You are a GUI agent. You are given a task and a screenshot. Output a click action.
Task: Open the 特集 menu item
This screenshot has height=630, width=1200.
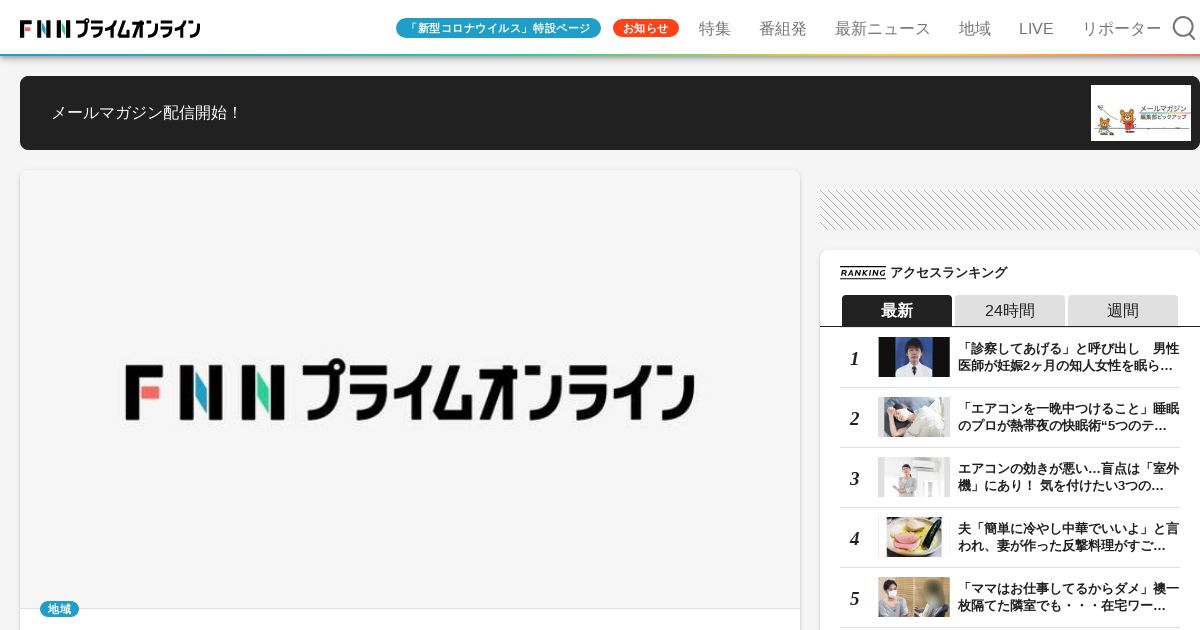[715, 29]
